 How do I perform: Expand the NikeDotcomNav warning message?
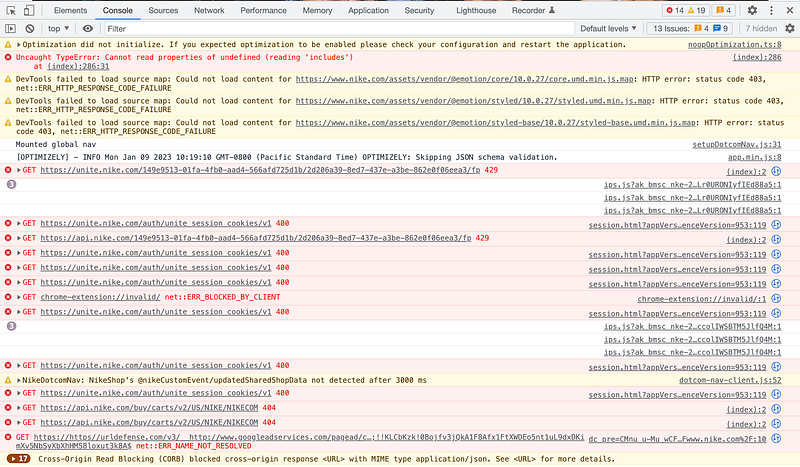[19, 380]
